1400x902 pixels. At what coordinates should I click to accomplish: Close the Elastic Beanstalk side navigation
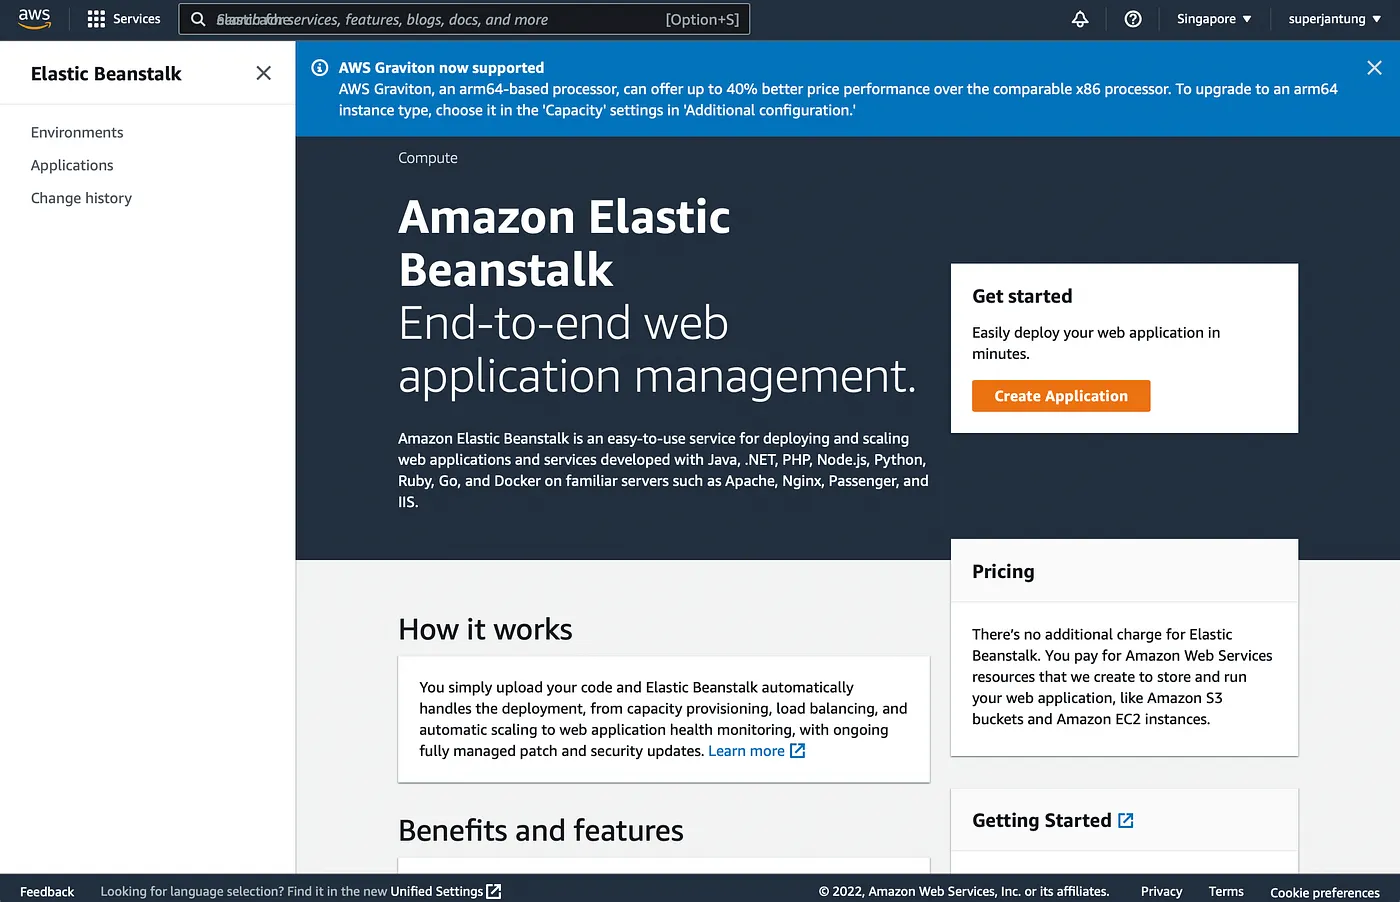tap(264, 73)
